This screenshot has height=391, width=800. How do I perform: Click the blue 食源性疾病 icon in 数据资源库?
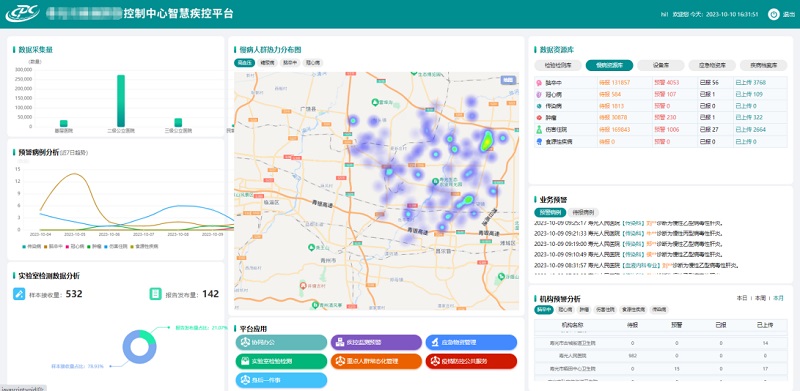pos(539,141)
